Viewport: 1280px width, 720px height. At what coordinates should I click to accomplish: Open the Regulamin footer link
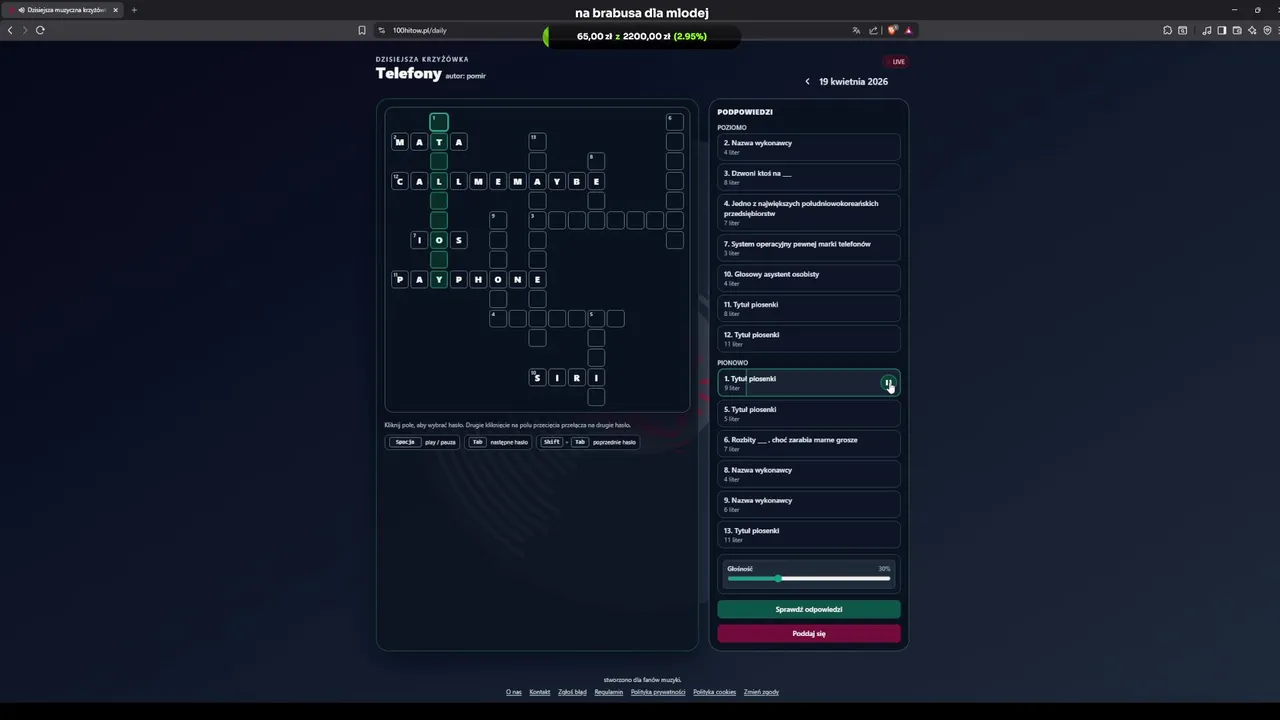point(608,692)
